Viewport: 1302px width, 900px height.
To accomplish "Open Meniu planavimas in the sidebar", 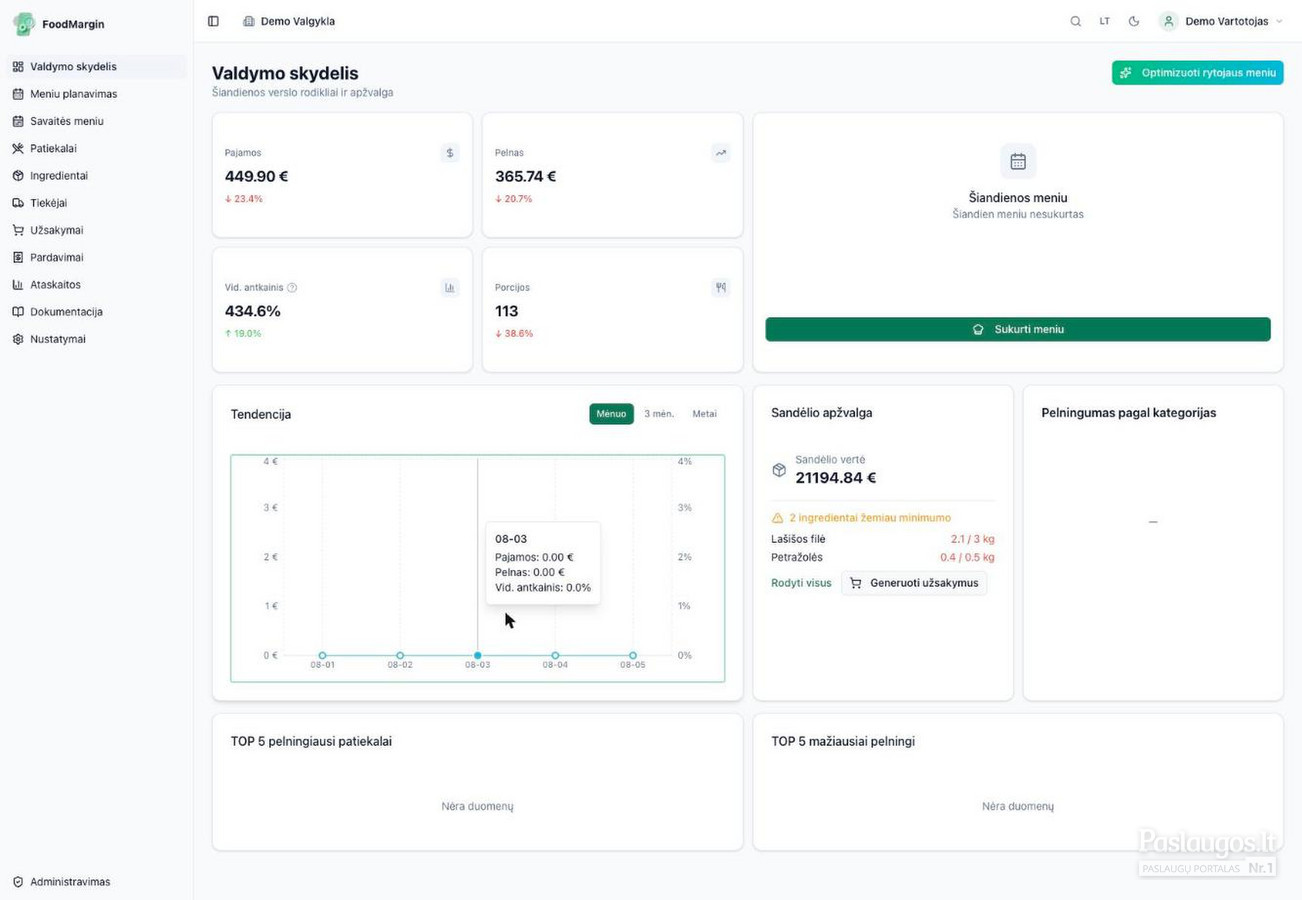I will (x=97, y=94).
